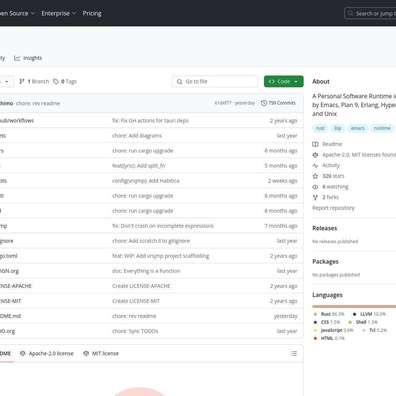This screenshot has width=396, height=396.
Task: Click the Readme link in About
Action: [332, 144]
